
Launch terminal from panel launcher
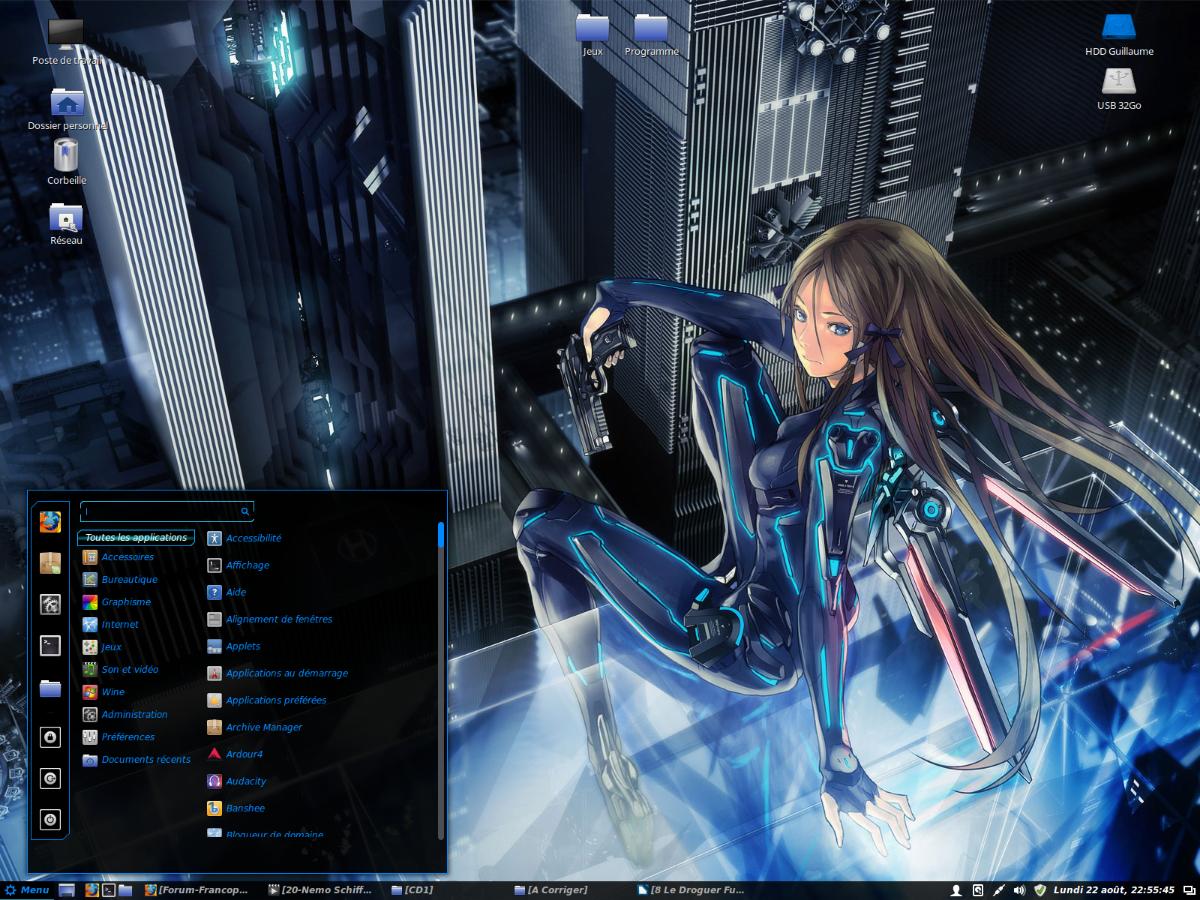[x=109, y=890]
